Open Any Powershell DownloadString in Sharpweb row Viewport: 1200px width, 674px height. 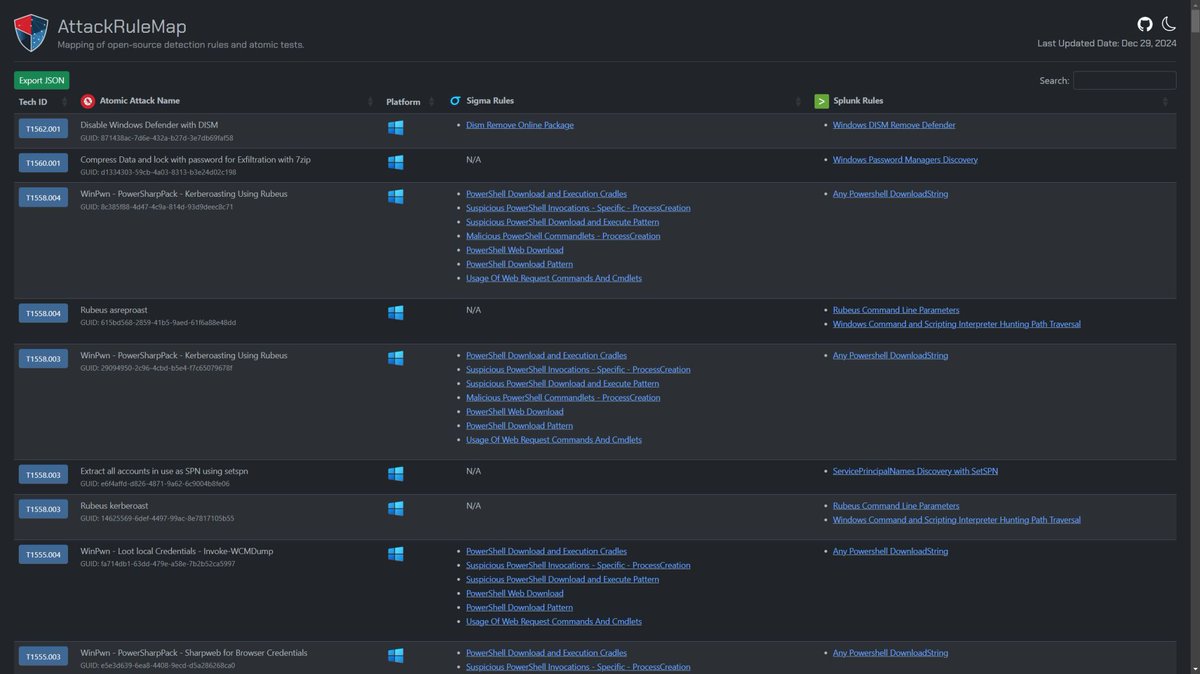[x=890, y=653]
